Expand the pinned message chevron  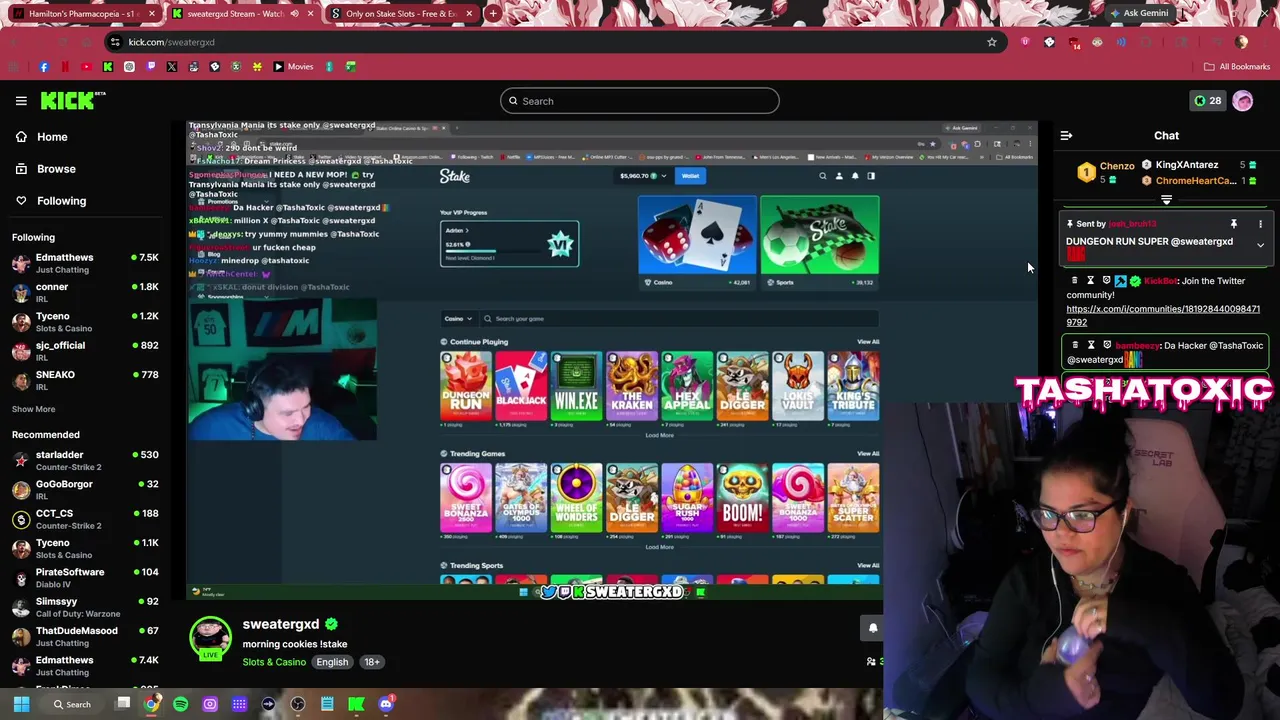1260,245
